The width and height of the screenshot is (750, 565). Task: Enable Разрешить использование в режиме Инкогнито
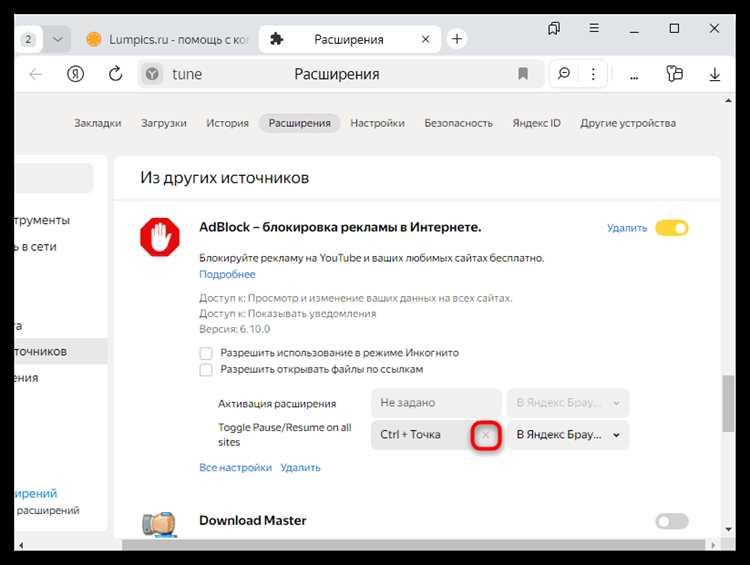coord(206,353)
